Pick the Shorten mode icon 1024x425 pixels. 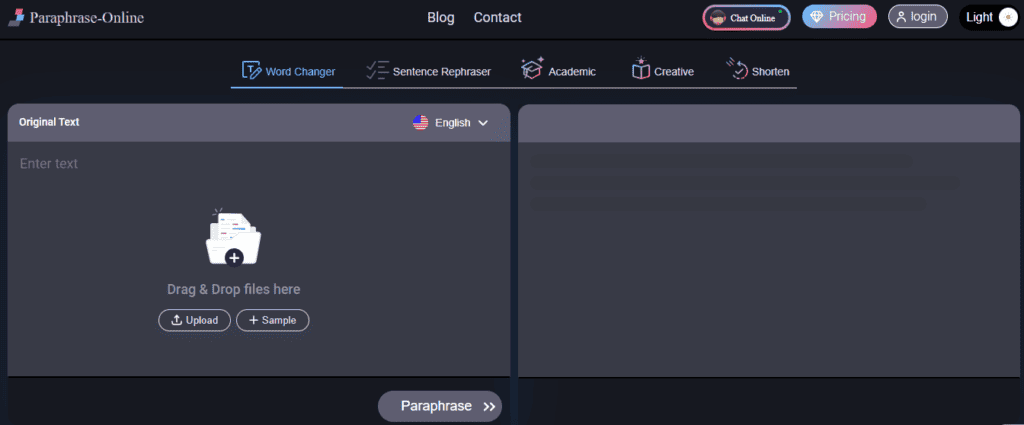737,69
